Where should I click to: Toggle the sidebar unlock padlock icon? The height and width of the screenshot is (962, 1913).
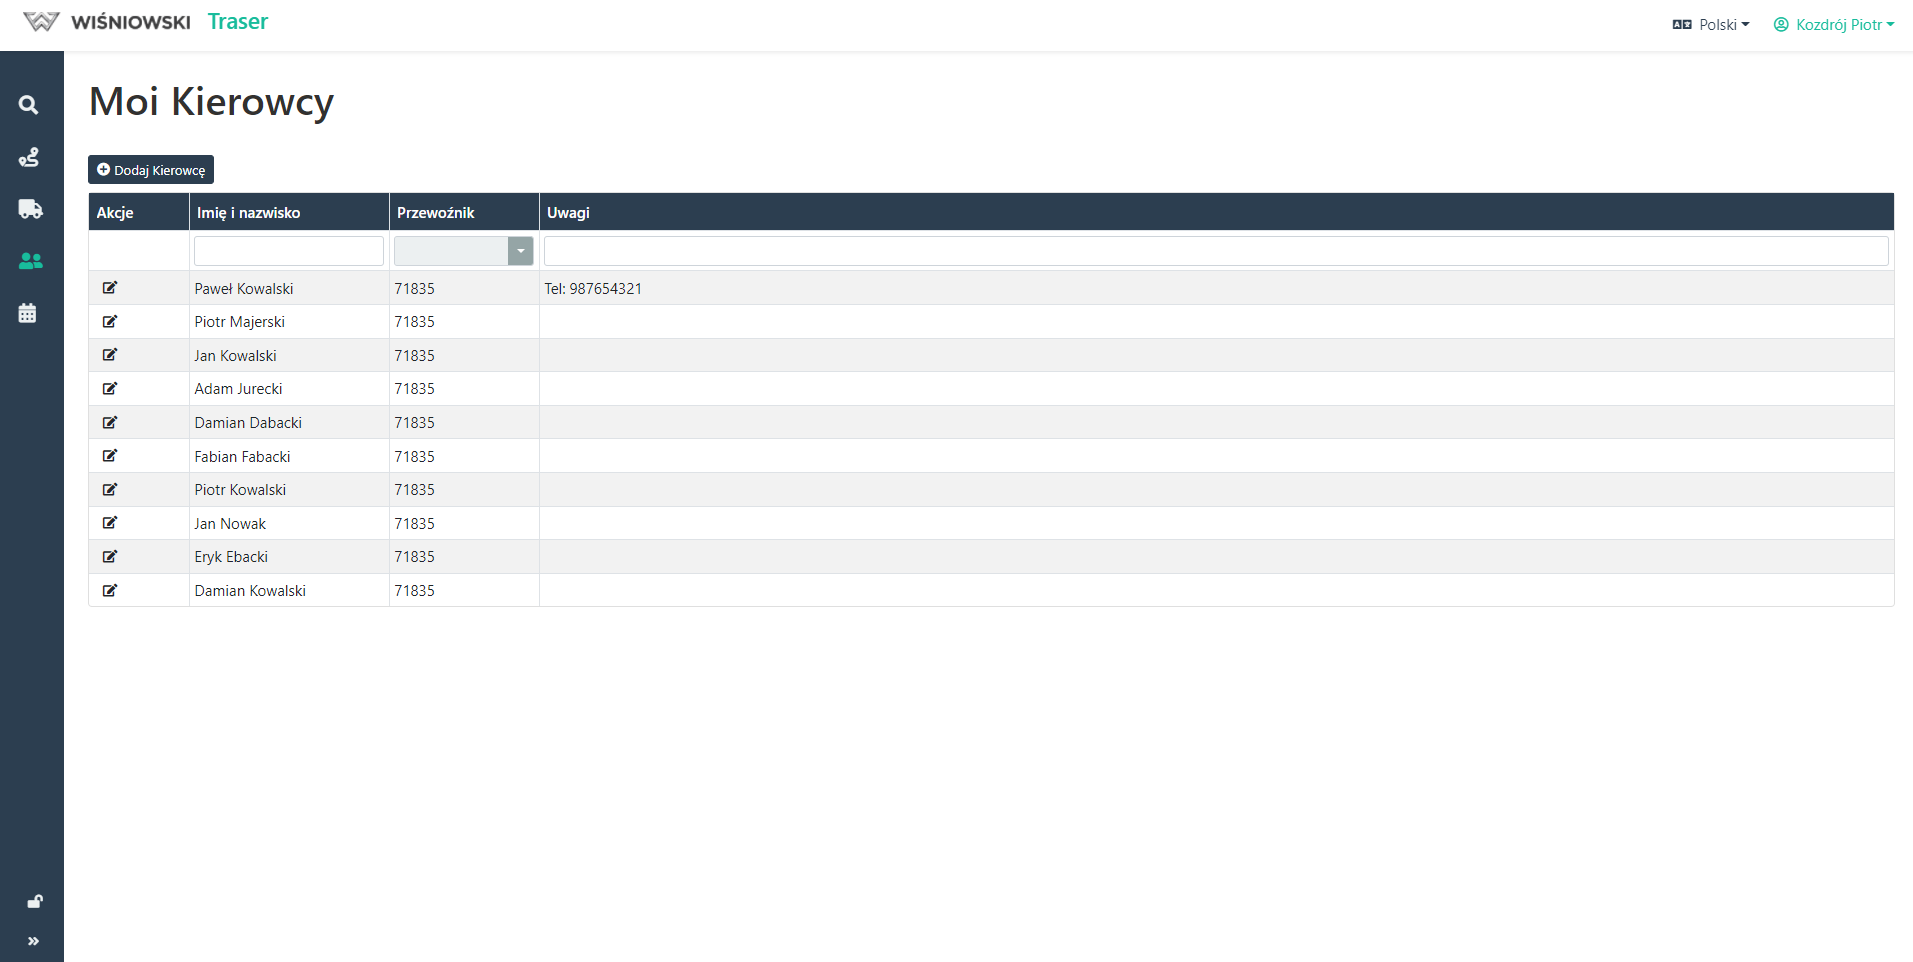pos(34,902)
